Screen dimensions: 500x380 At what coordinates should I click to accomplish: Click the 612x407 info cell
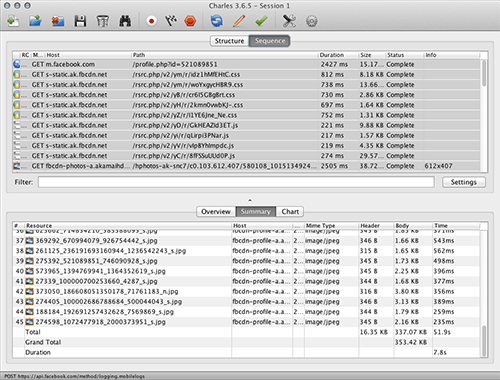[438, 166]
